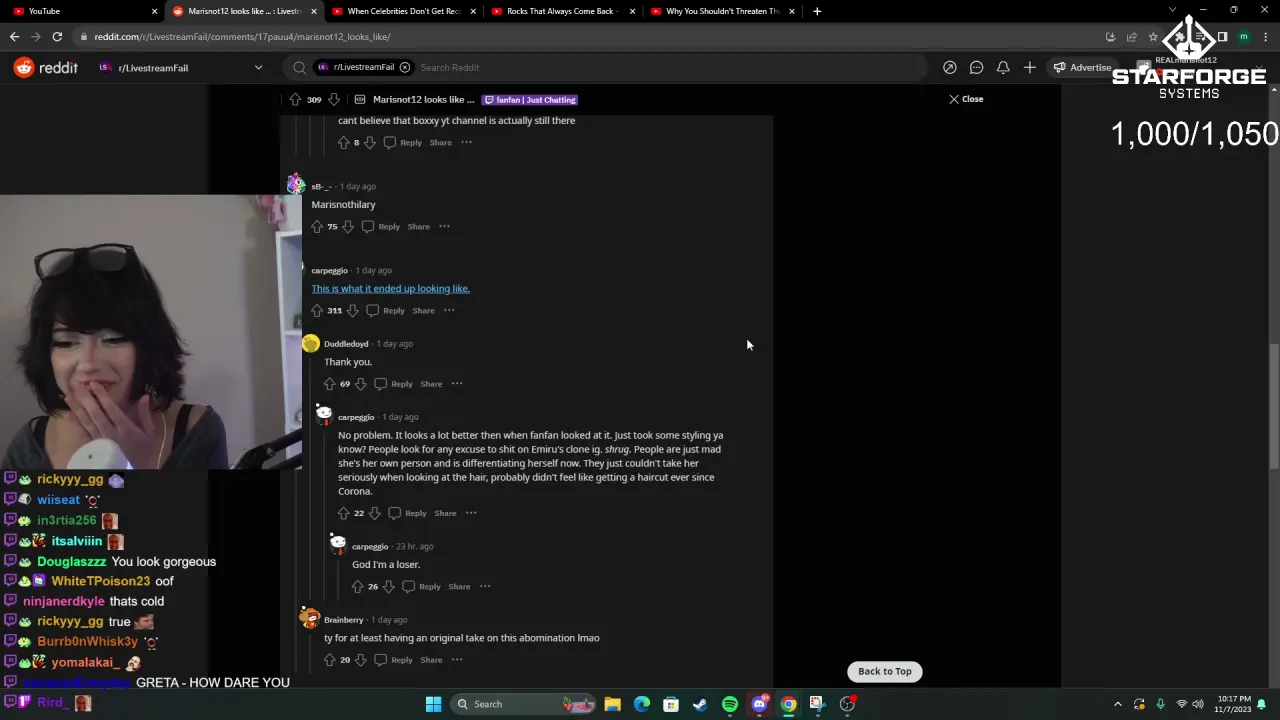Viewport: 1280px width, 720px height.
Task: Upvote Marisnothilary's comment
Action: [x=317, y=226]
